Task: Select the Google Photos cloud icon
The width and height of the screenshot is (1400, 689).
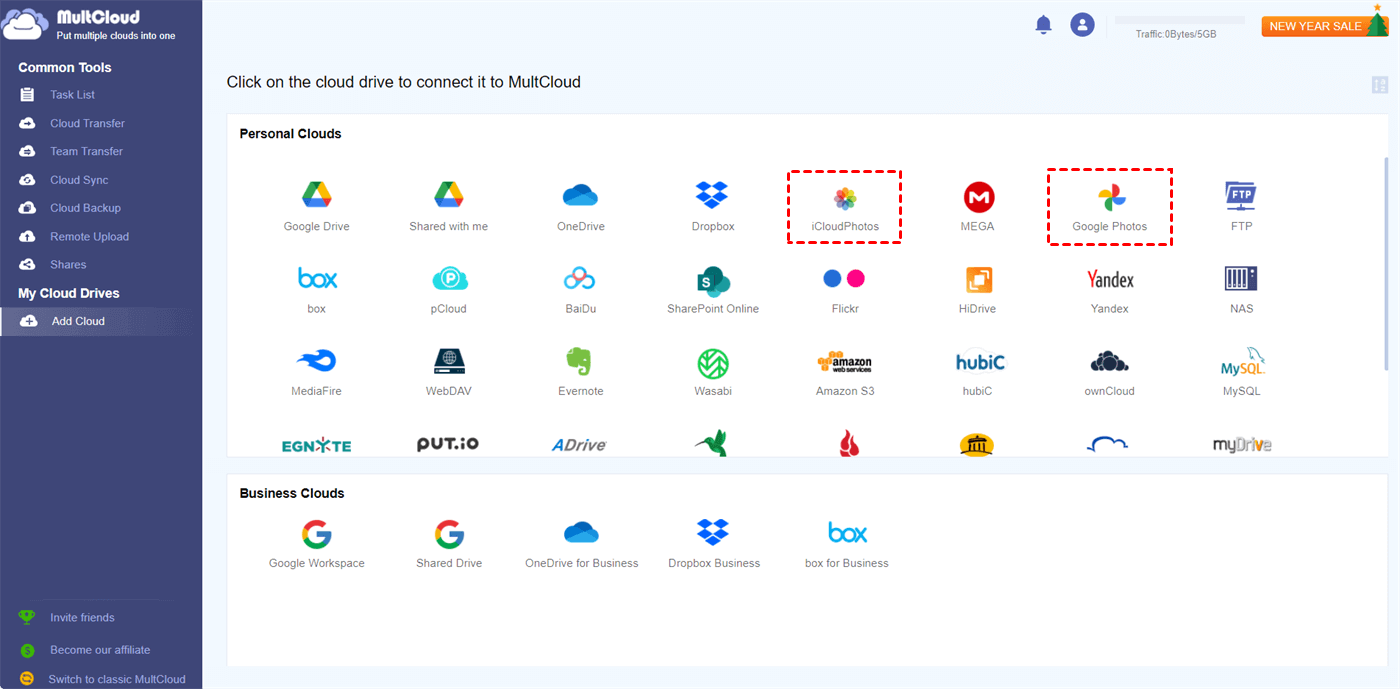Action: coord(1110,207)
